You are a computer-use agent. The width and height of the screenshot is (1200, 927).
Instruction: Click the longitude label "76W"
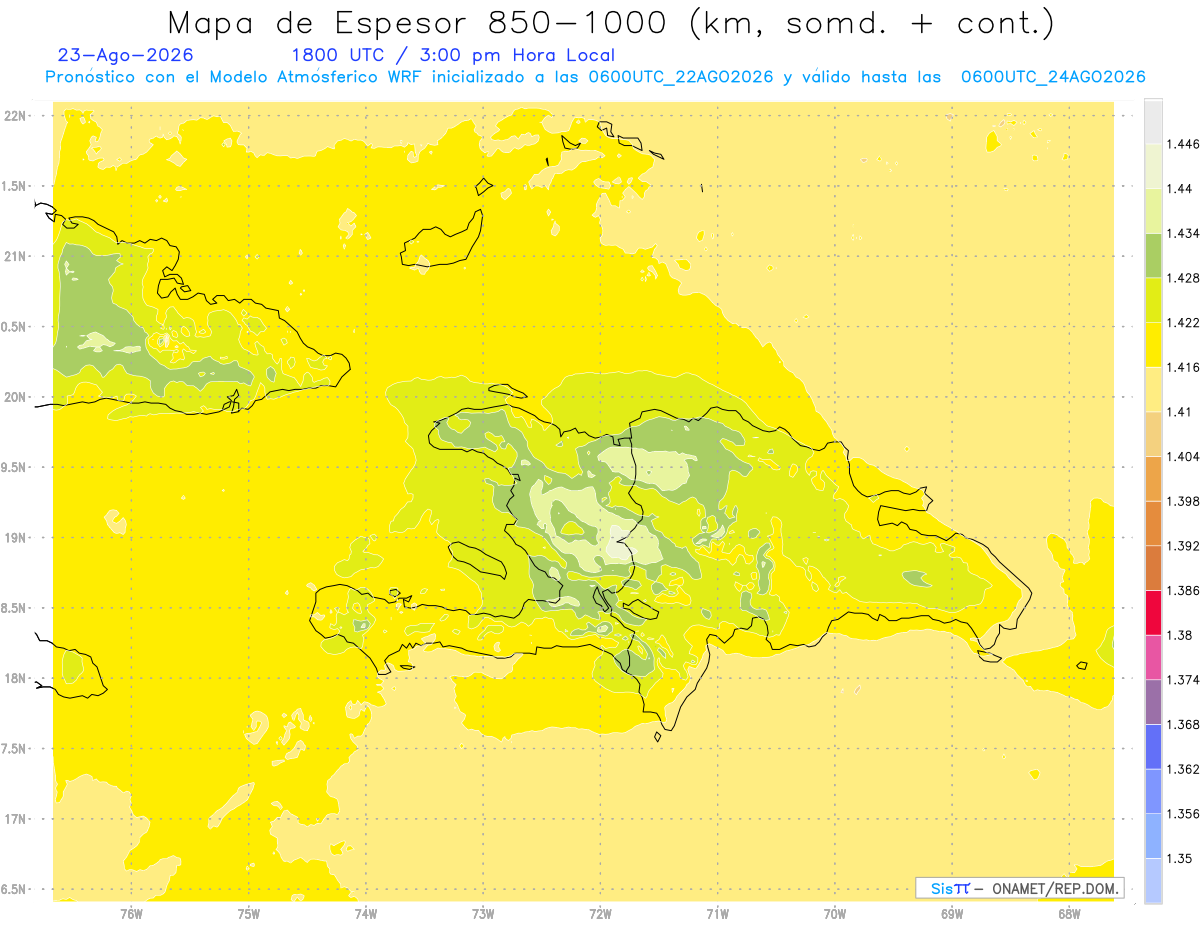(x=131, y=913)
